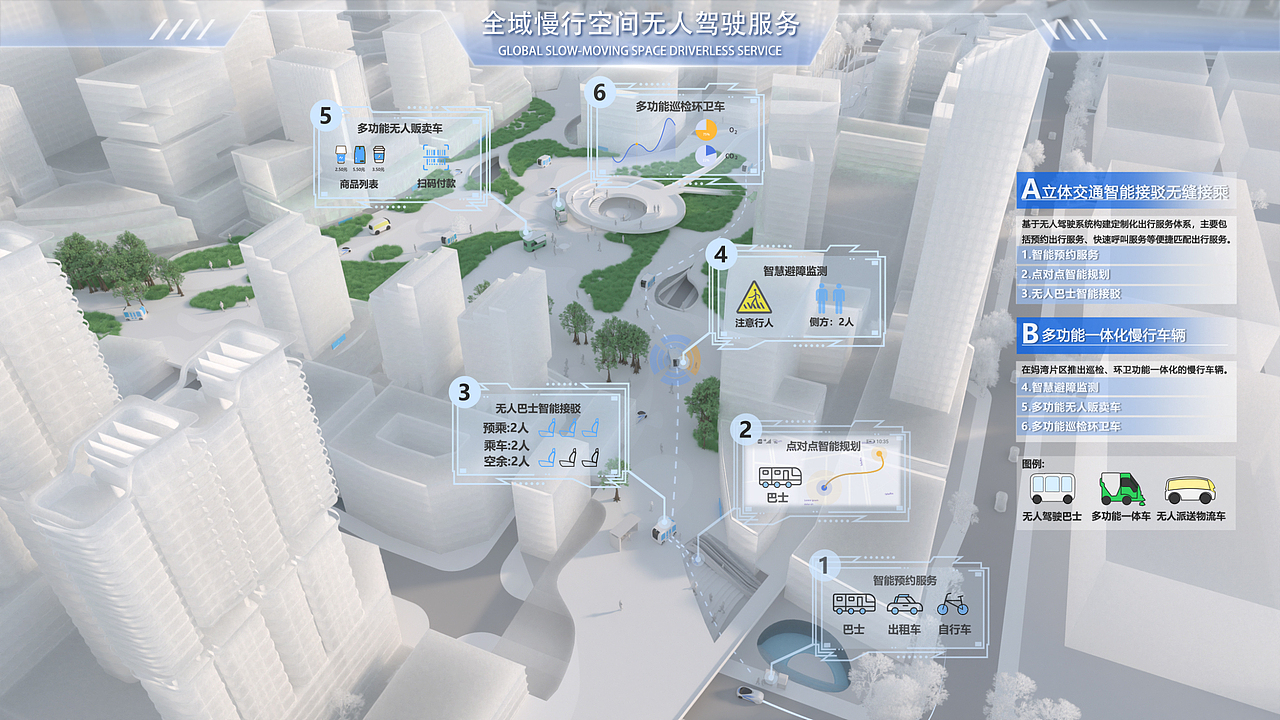Screen dimensions: 1280x720
Task: Click the blue CO₂ pie chart
Action: click(706, 155)
